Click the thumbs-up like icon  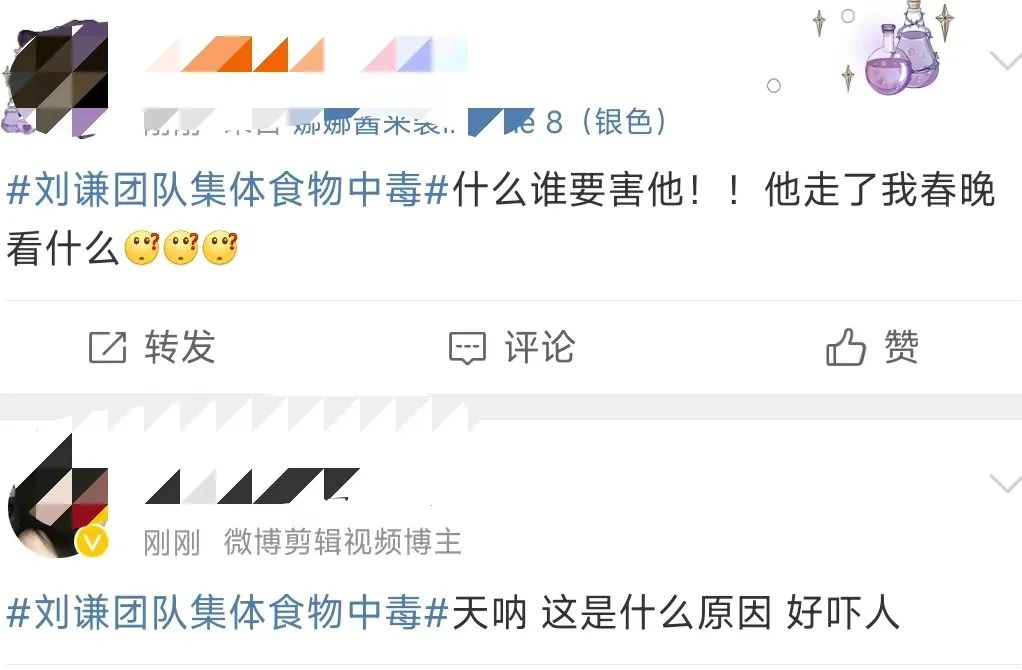(846, 346)
